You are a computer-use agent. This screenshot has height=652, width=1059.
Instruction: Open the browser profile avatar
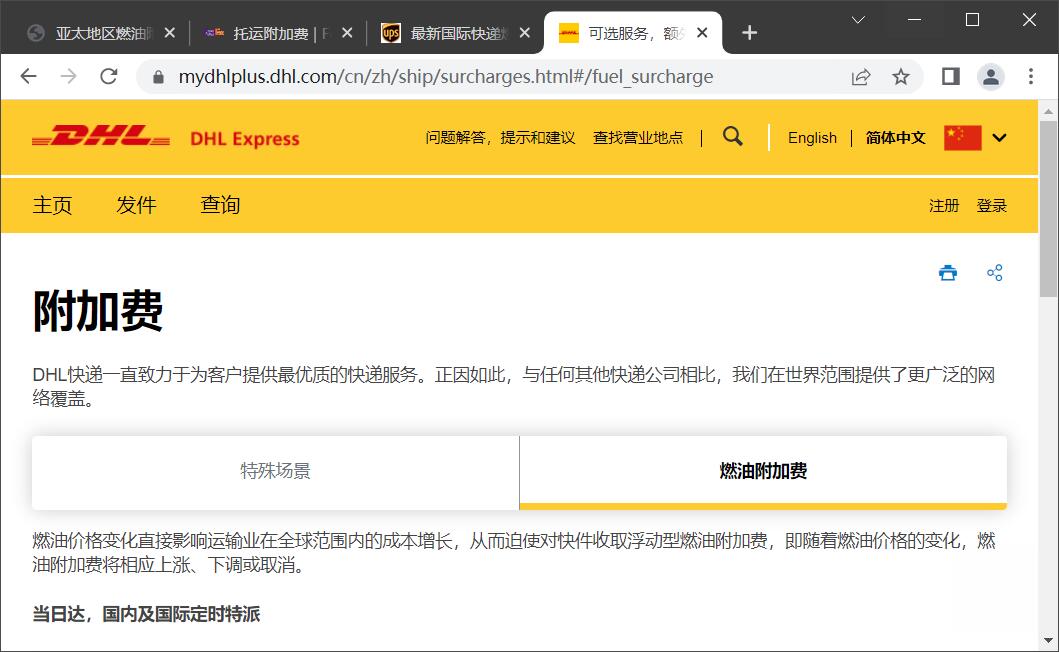click(991, 76)
